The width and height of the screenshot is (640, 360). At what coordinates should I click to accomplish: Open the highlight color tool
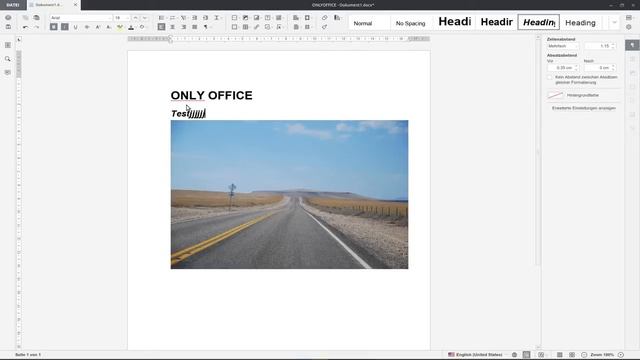point(120,27)
